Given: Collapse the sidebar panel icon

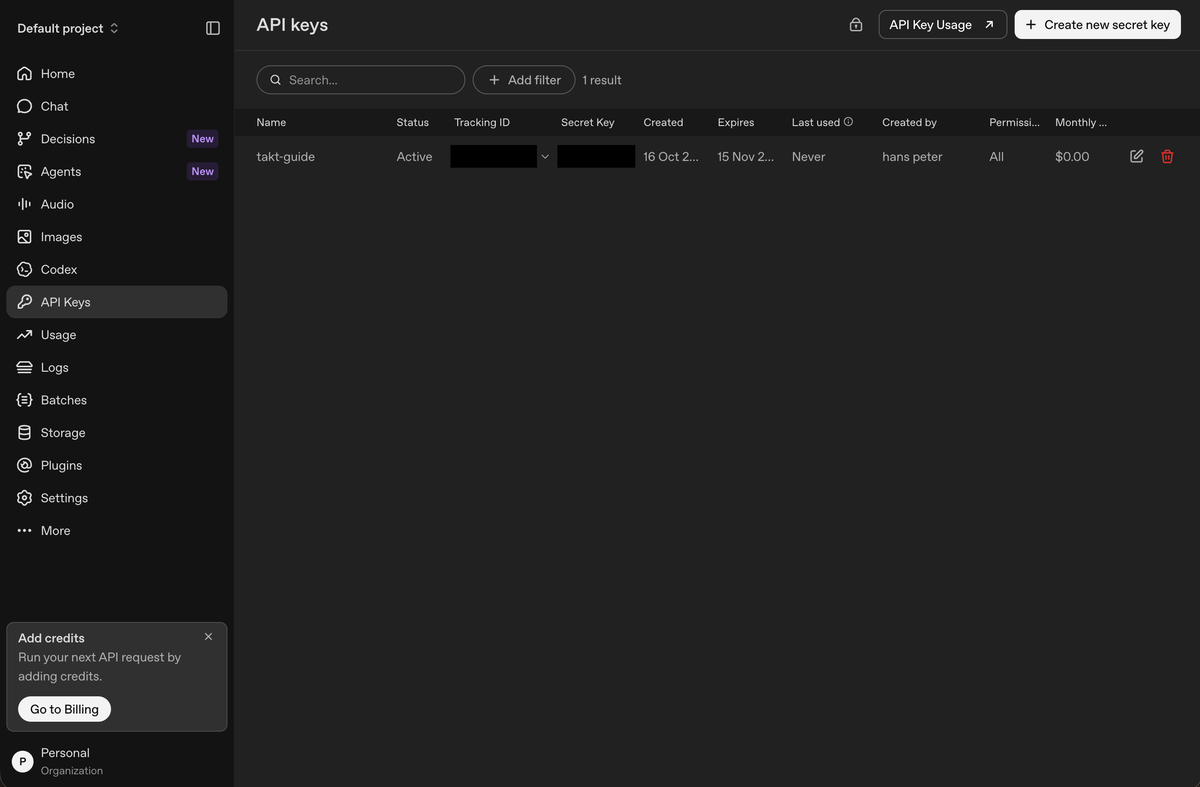Looking at the screenshot, I should click(213, 28).
